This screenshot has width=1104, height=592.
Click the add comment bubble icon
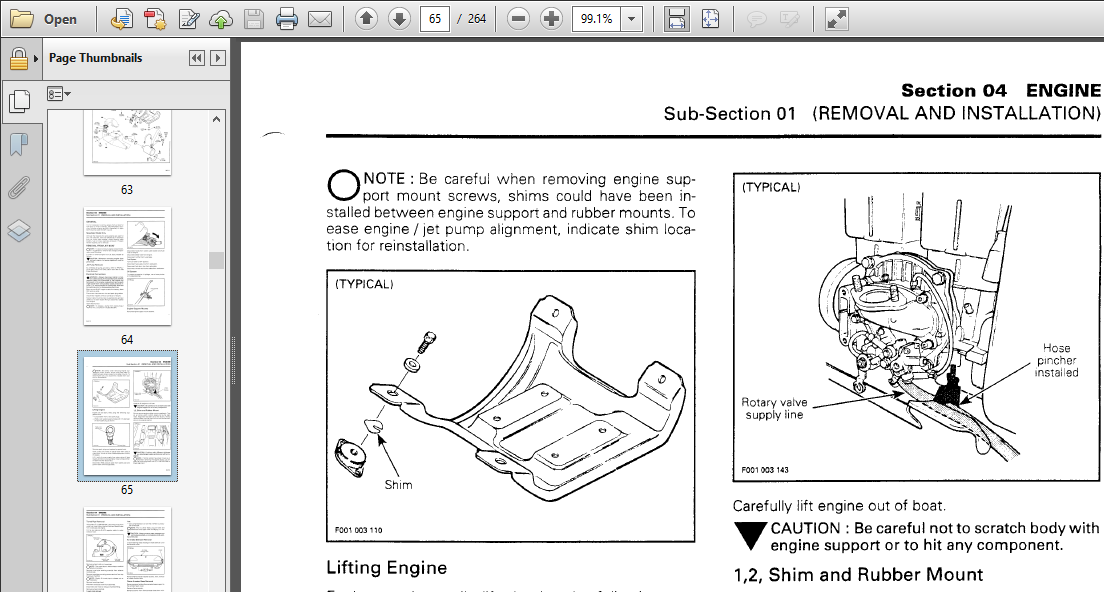coord(756,19)
